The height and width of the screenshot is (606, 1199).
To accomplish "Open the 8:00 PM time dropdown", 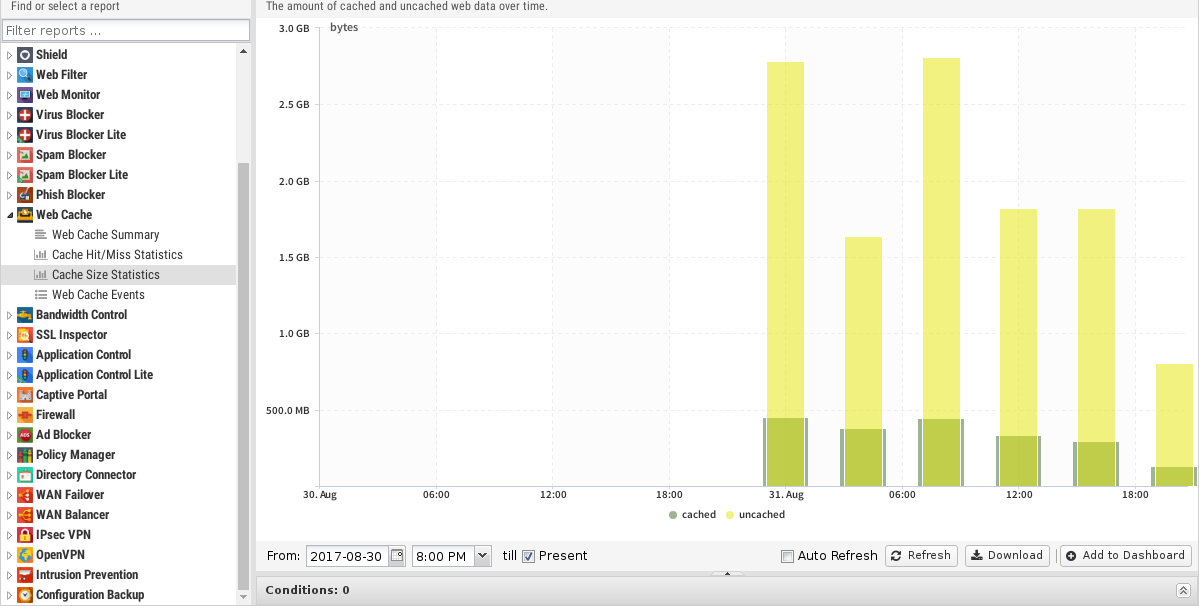I will [483, 556].
